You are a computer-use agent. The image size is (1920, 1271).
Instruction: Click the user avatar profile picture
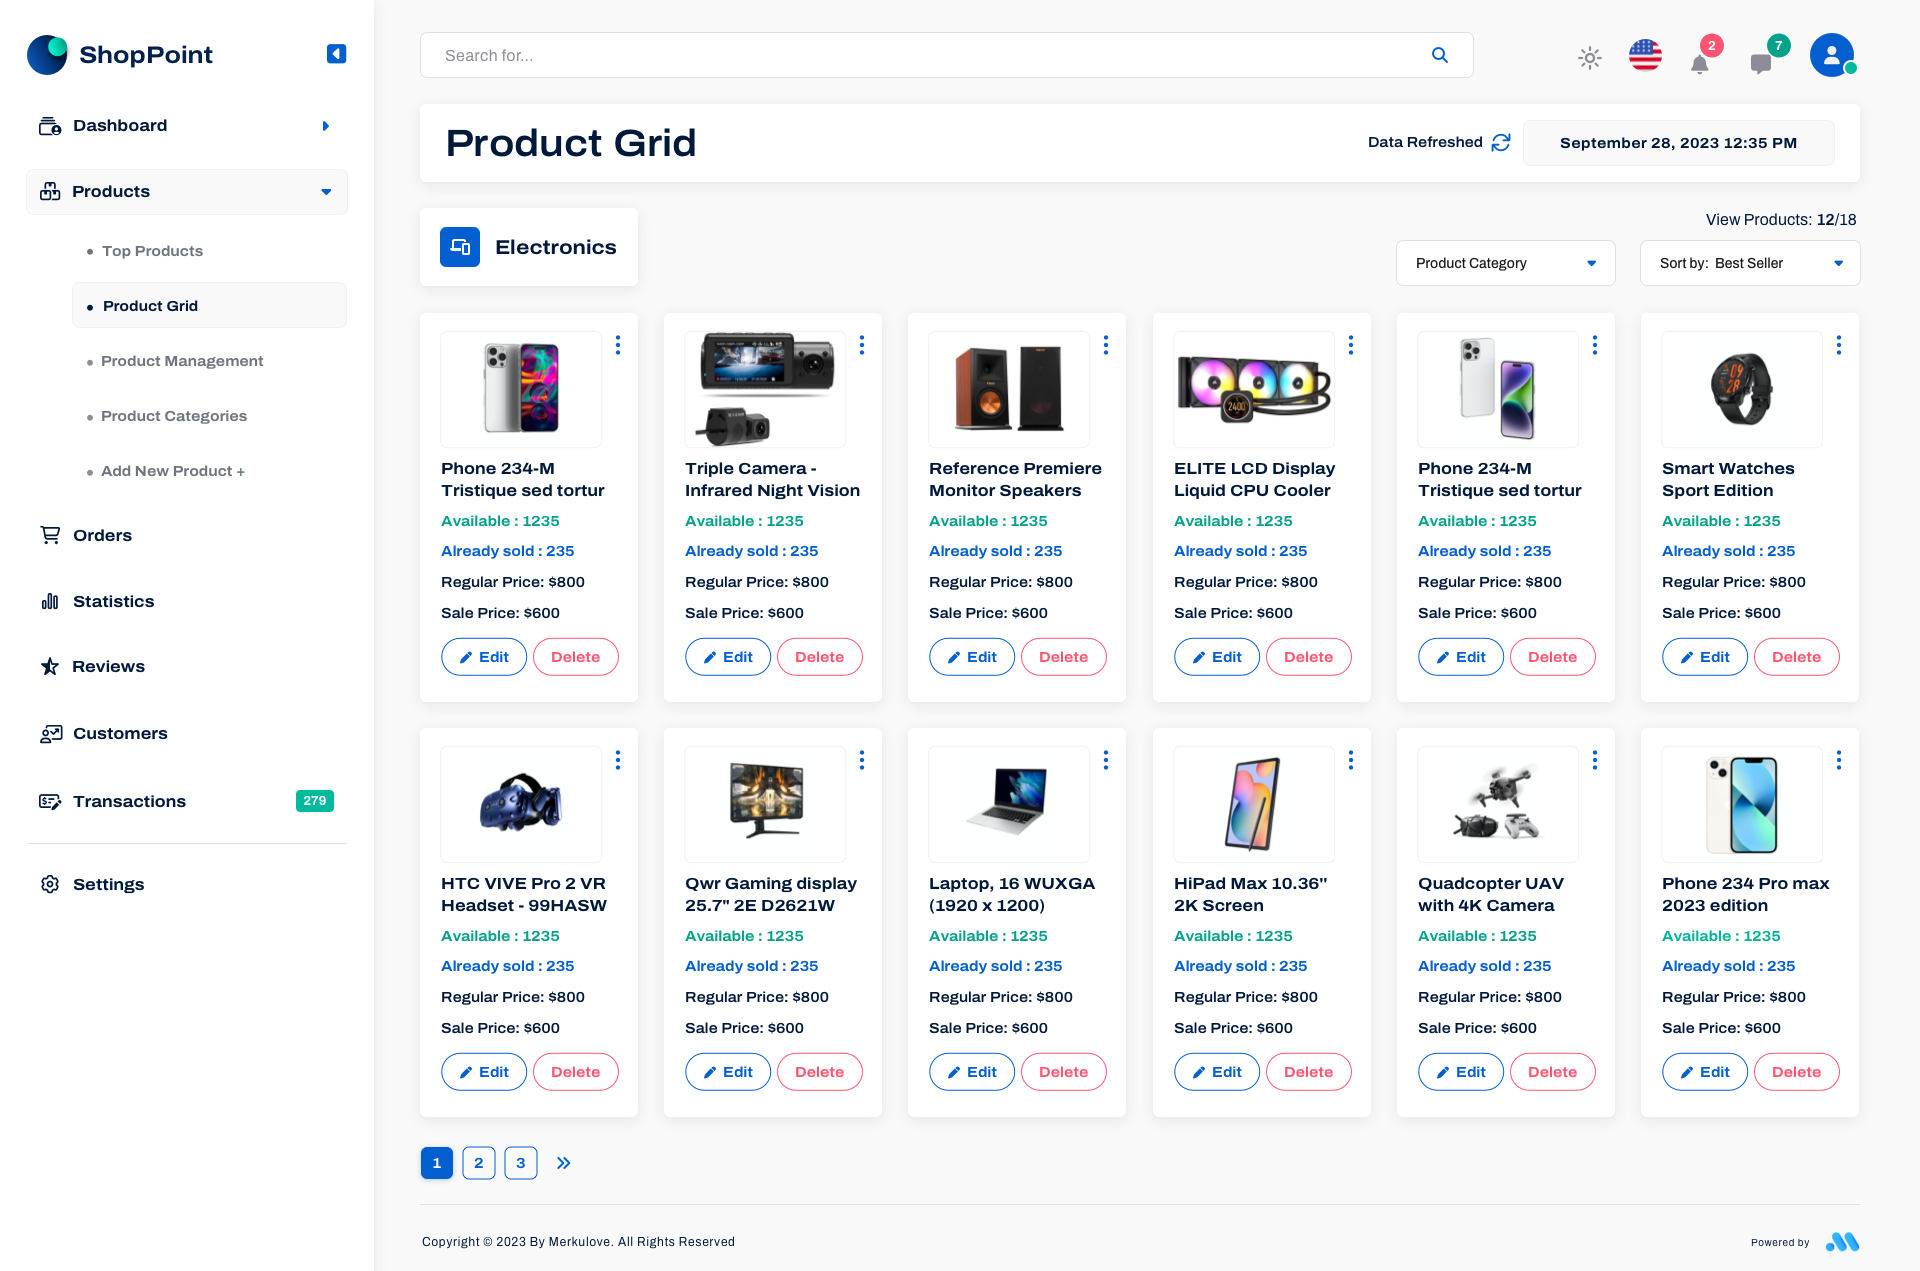1831,55
